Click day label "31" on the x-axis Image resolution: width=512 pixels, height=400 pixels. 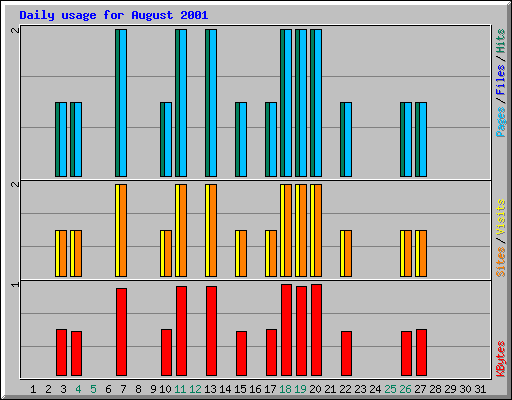(480, 389)
